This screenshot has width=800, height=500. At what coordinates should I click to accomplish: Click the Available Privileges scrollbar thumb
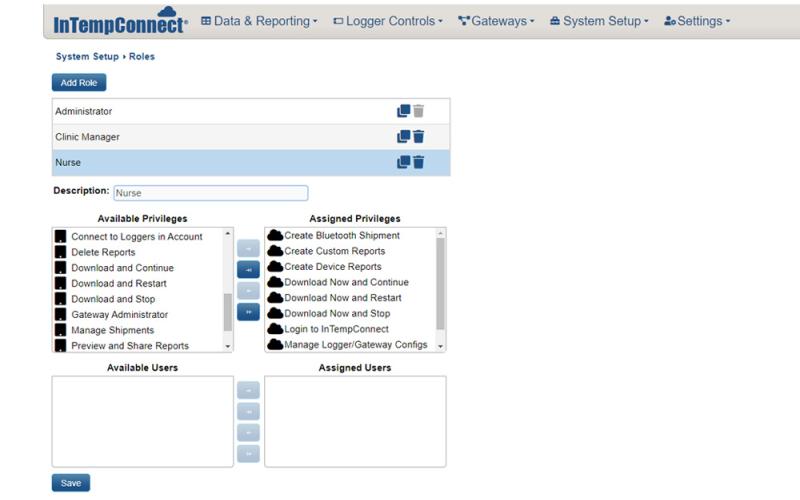228,312
